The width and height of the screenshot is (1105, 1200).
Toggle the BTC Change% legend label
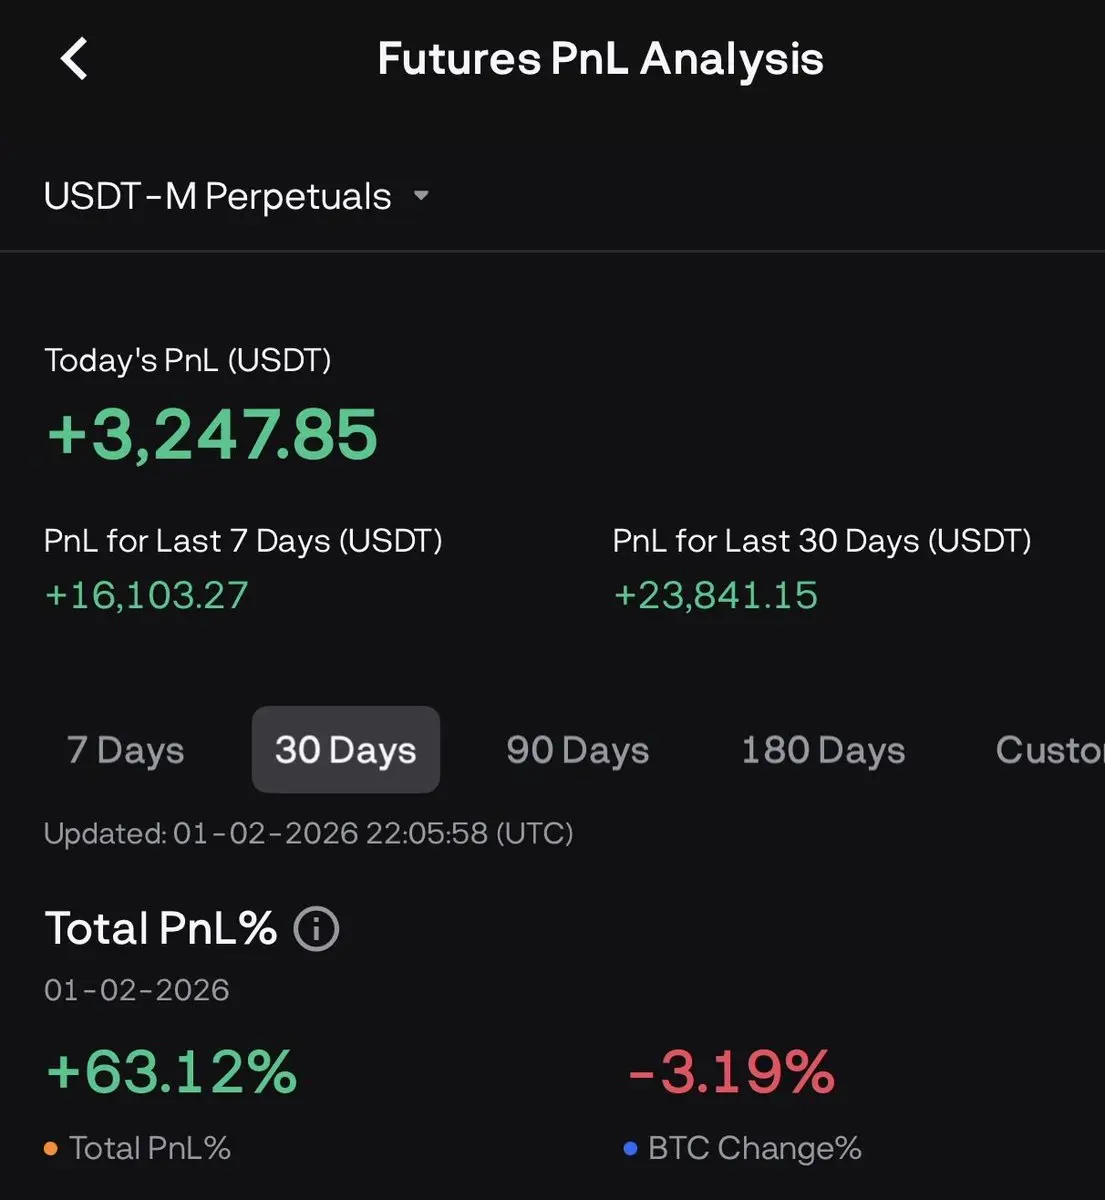point(754,1148)
